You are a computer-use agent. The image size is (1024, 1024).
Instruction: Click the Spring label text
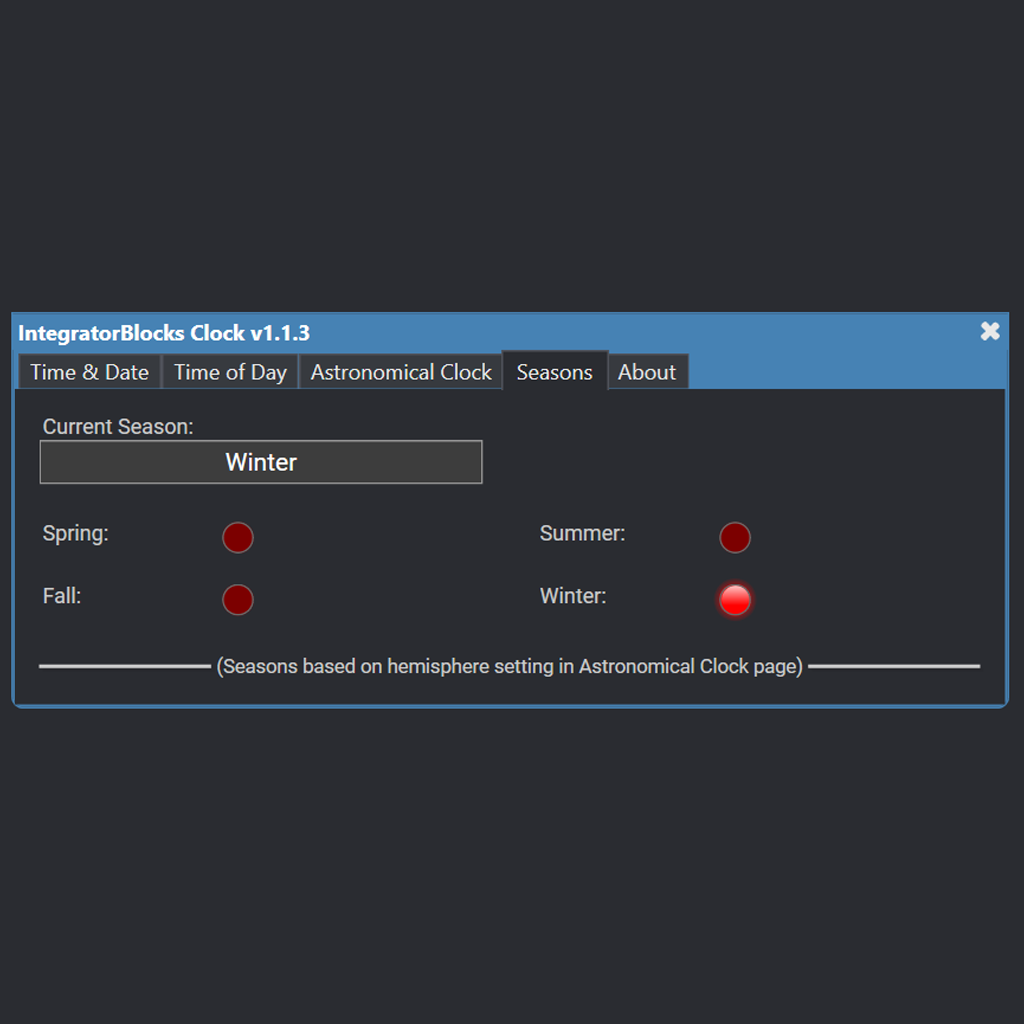pos(75,533)
